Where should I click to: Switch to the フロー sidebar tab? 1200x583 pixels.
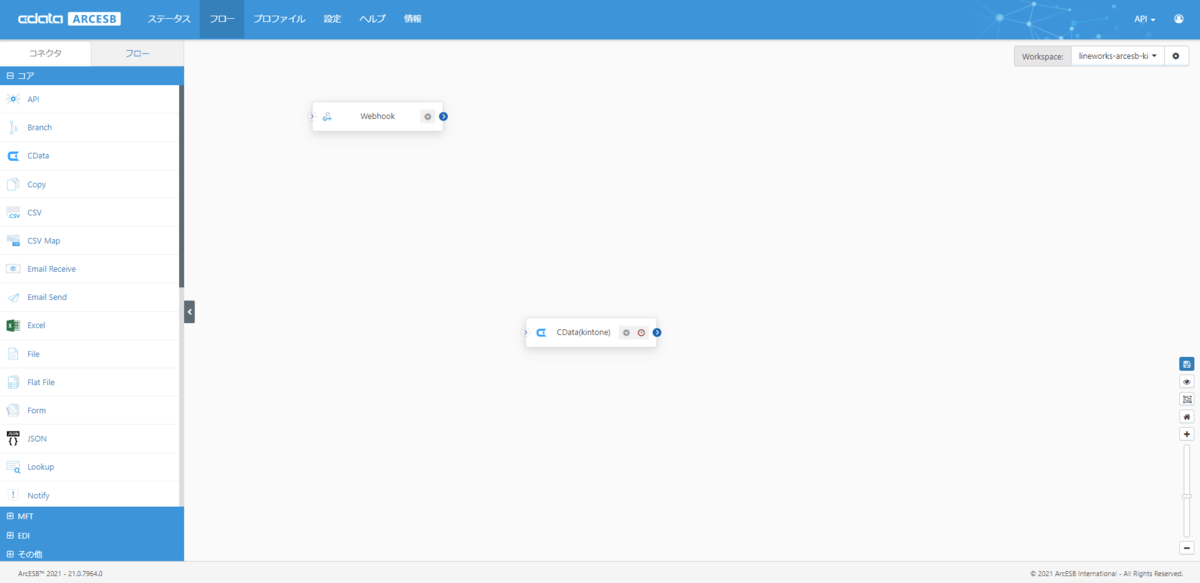pos(137,53)
